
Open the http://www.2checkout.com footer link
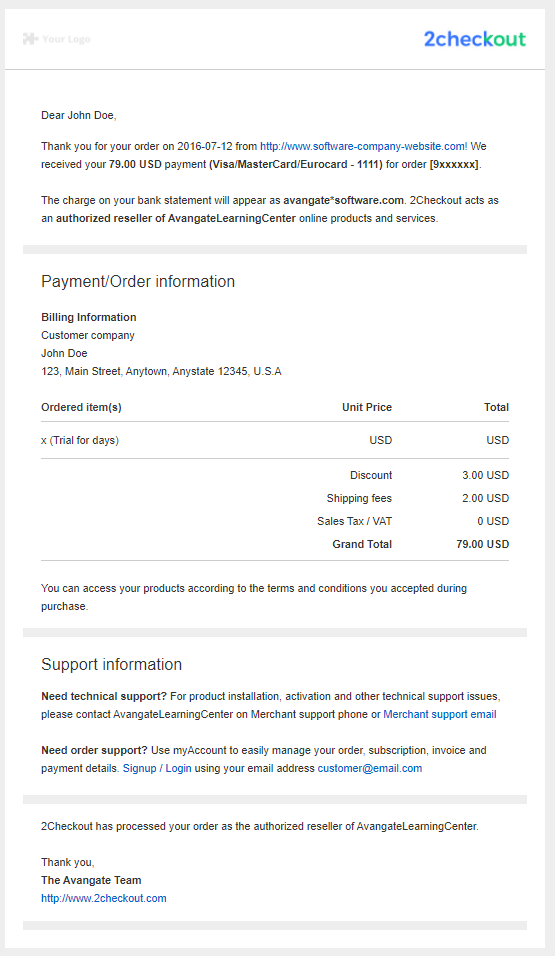tap(104, 898)
